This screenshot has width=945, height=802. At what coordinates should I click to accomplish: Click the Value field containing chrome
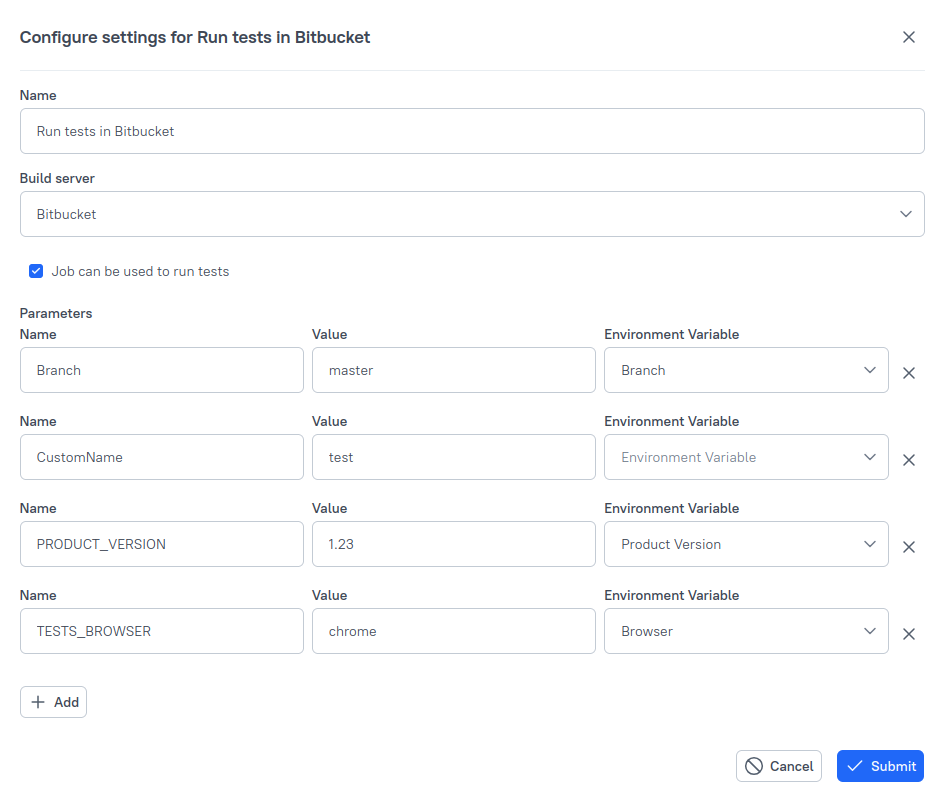click(x=453, y=631)
